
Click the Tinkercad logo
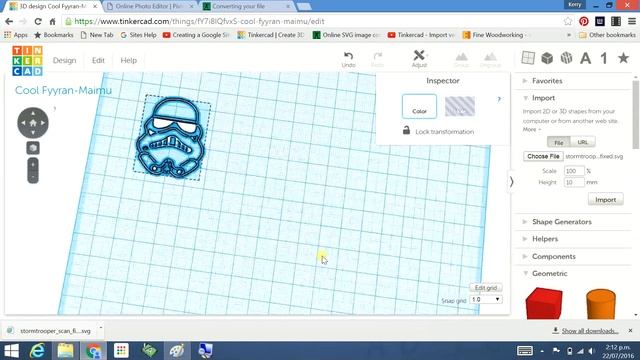point(27,60)
